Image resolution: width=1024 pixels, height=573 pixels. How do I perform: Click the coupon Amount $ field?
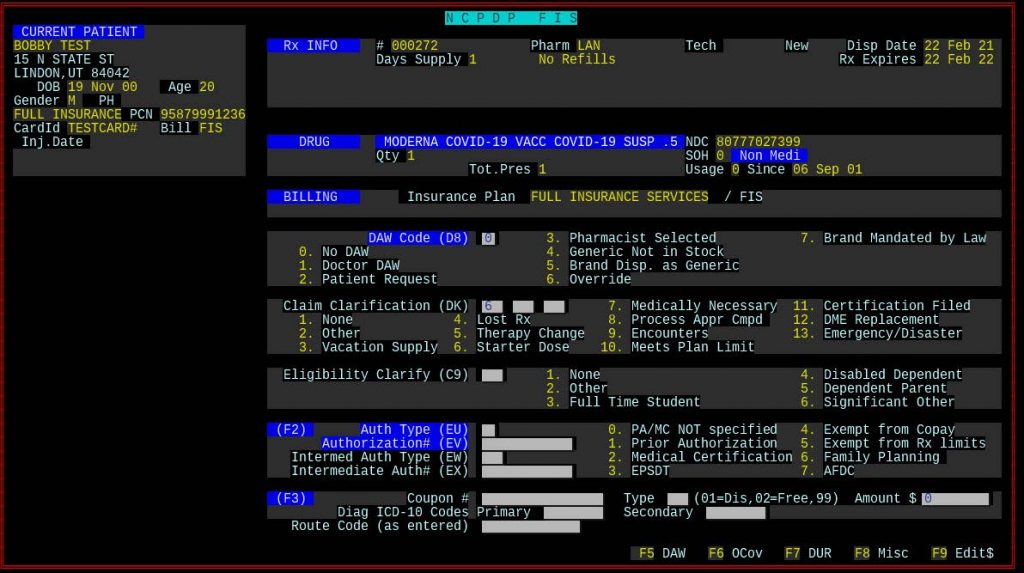pyautogui.click(x=955, y=499)
